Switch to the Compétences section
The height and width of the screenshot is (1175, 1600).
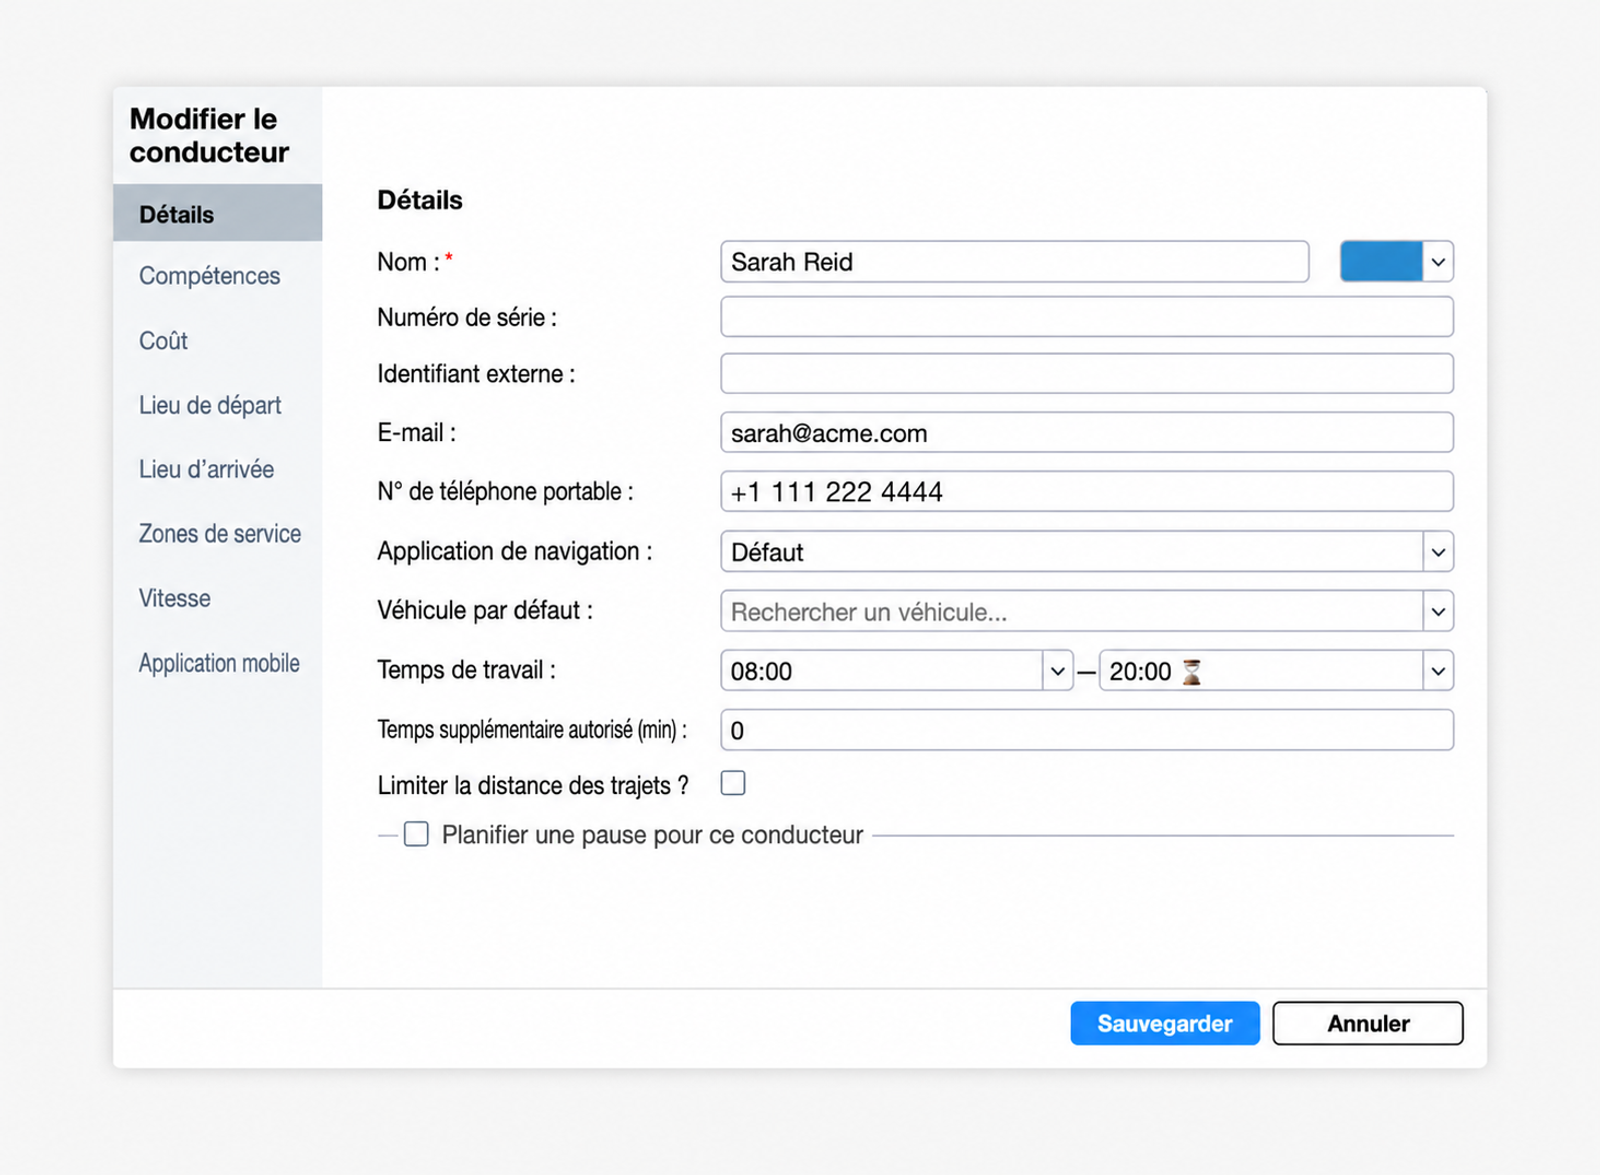pos(209,276)
